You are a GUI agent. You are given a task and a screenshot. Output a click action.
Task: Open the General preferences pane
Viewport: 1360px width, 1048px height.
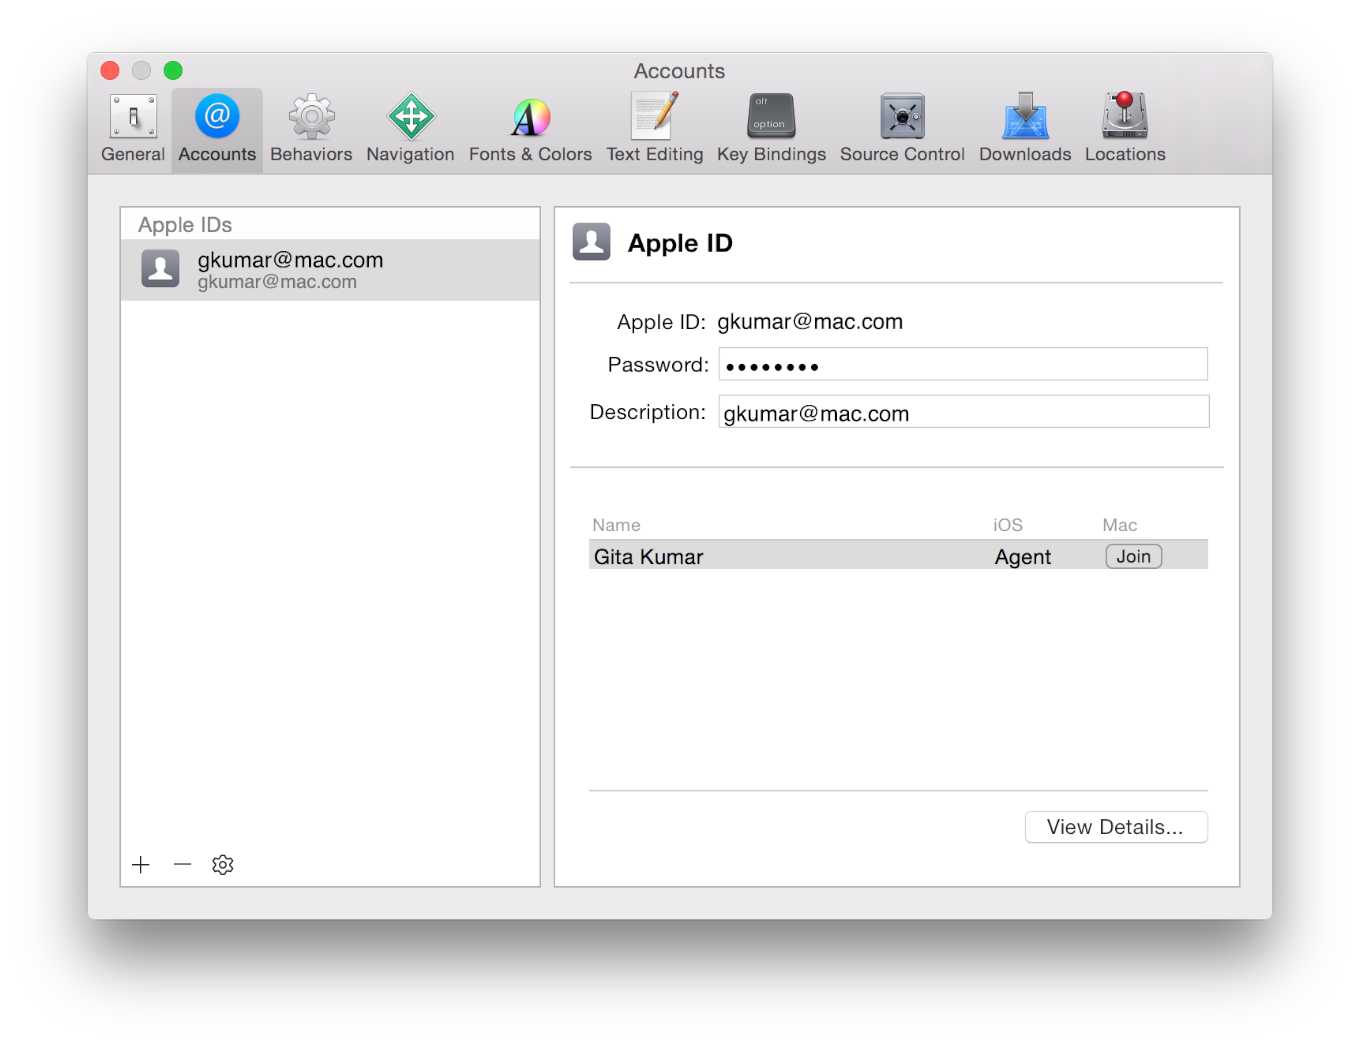pos(133,130)
